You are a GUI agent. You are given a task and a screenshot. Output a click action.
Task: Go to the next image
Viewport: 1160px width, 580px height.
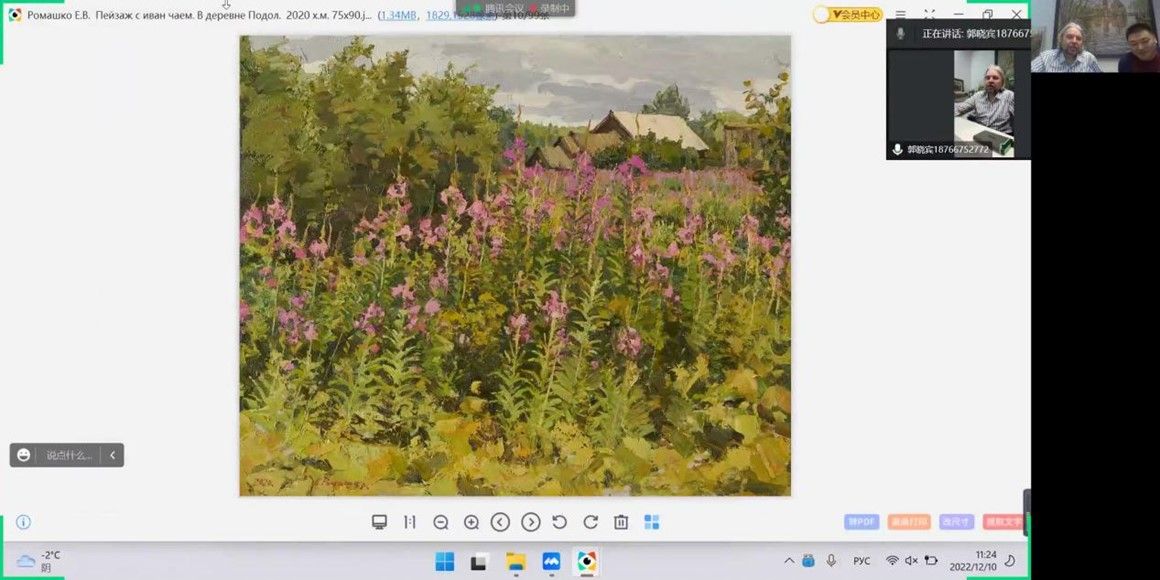point(530,522)
